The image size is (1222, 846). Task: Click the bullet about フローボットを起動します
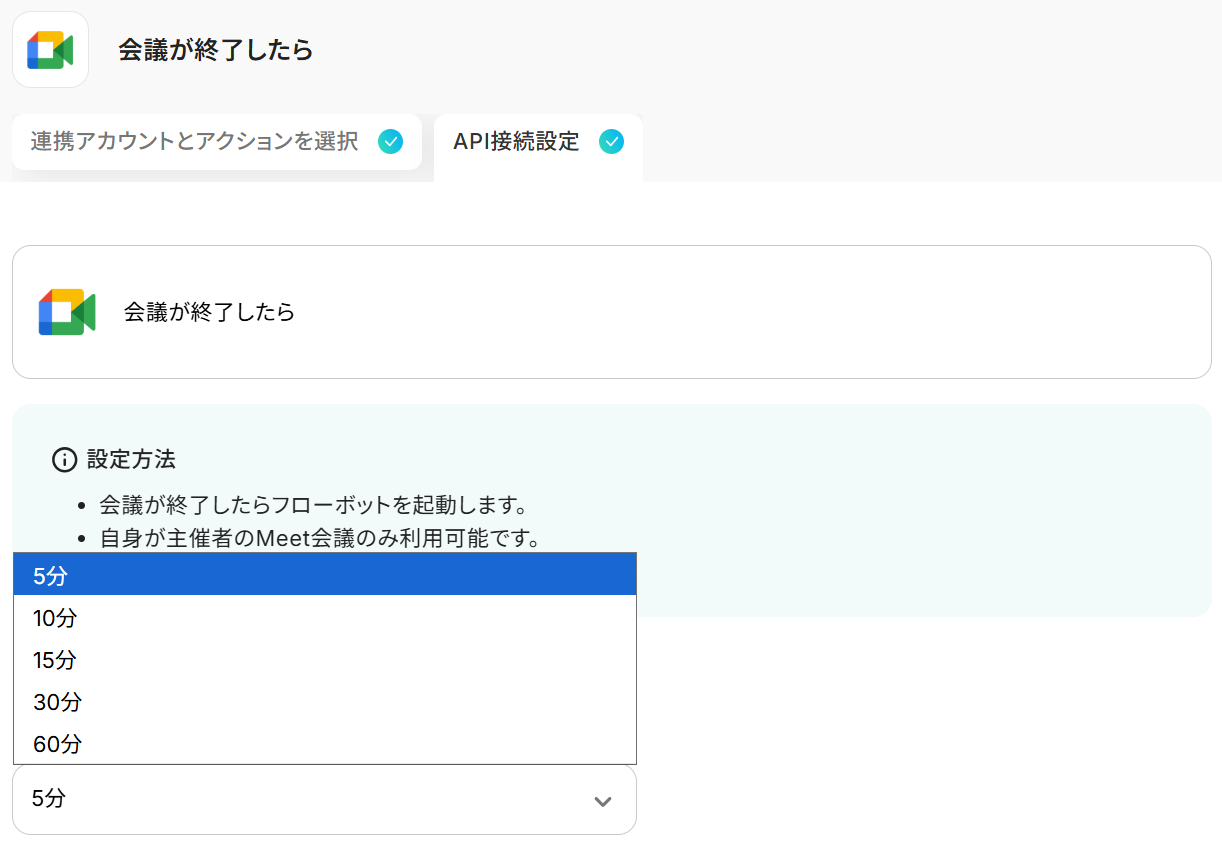point(313,503)
